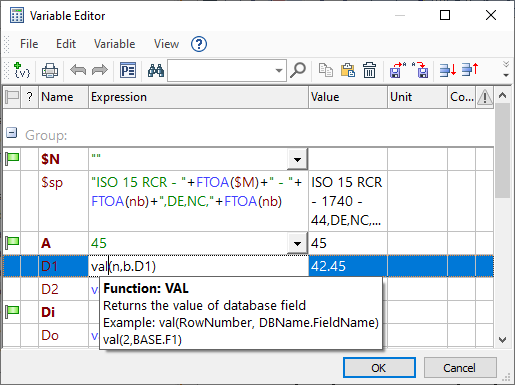Click the question mark column header
Viewport: 515px width, 385px height.
point(30,97)
